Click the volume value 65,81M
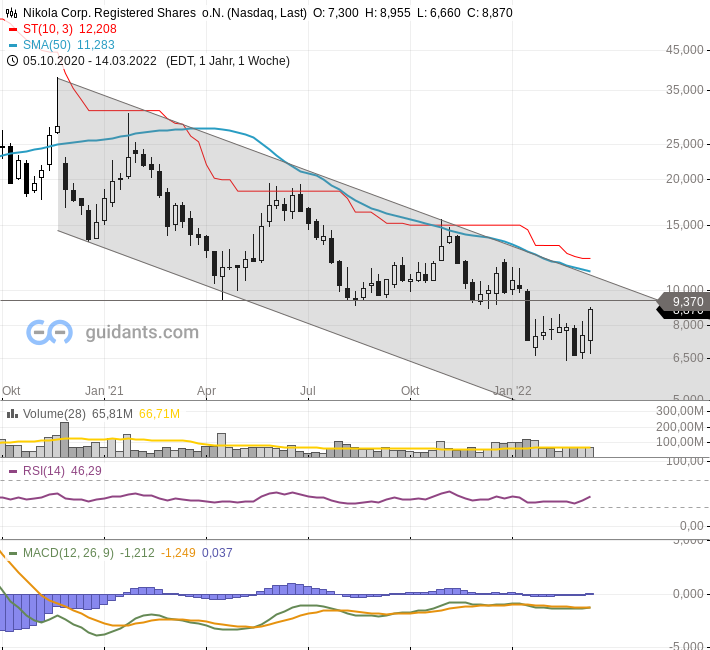Viewport: 710px width, 650px height. 112,414
